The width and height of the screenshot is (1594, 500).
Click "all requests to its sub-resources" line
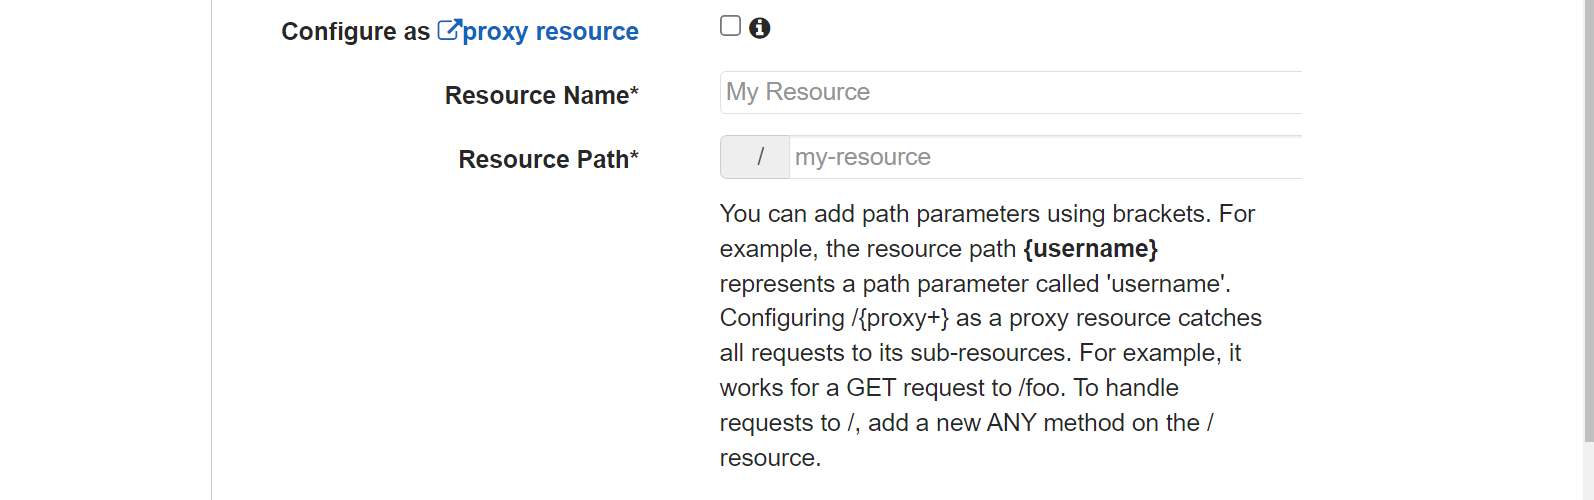[x=896, y=353]
